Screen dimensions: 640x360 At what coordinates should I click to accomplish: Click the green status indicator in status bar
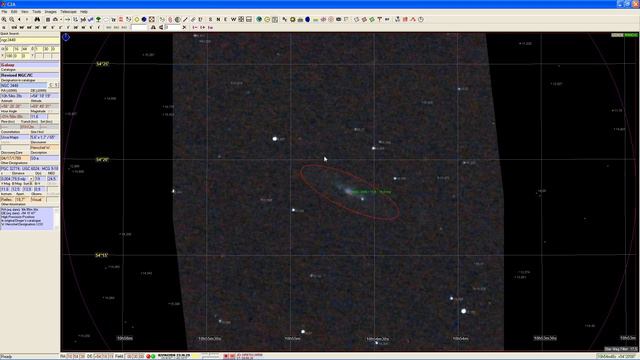[153, 356]
